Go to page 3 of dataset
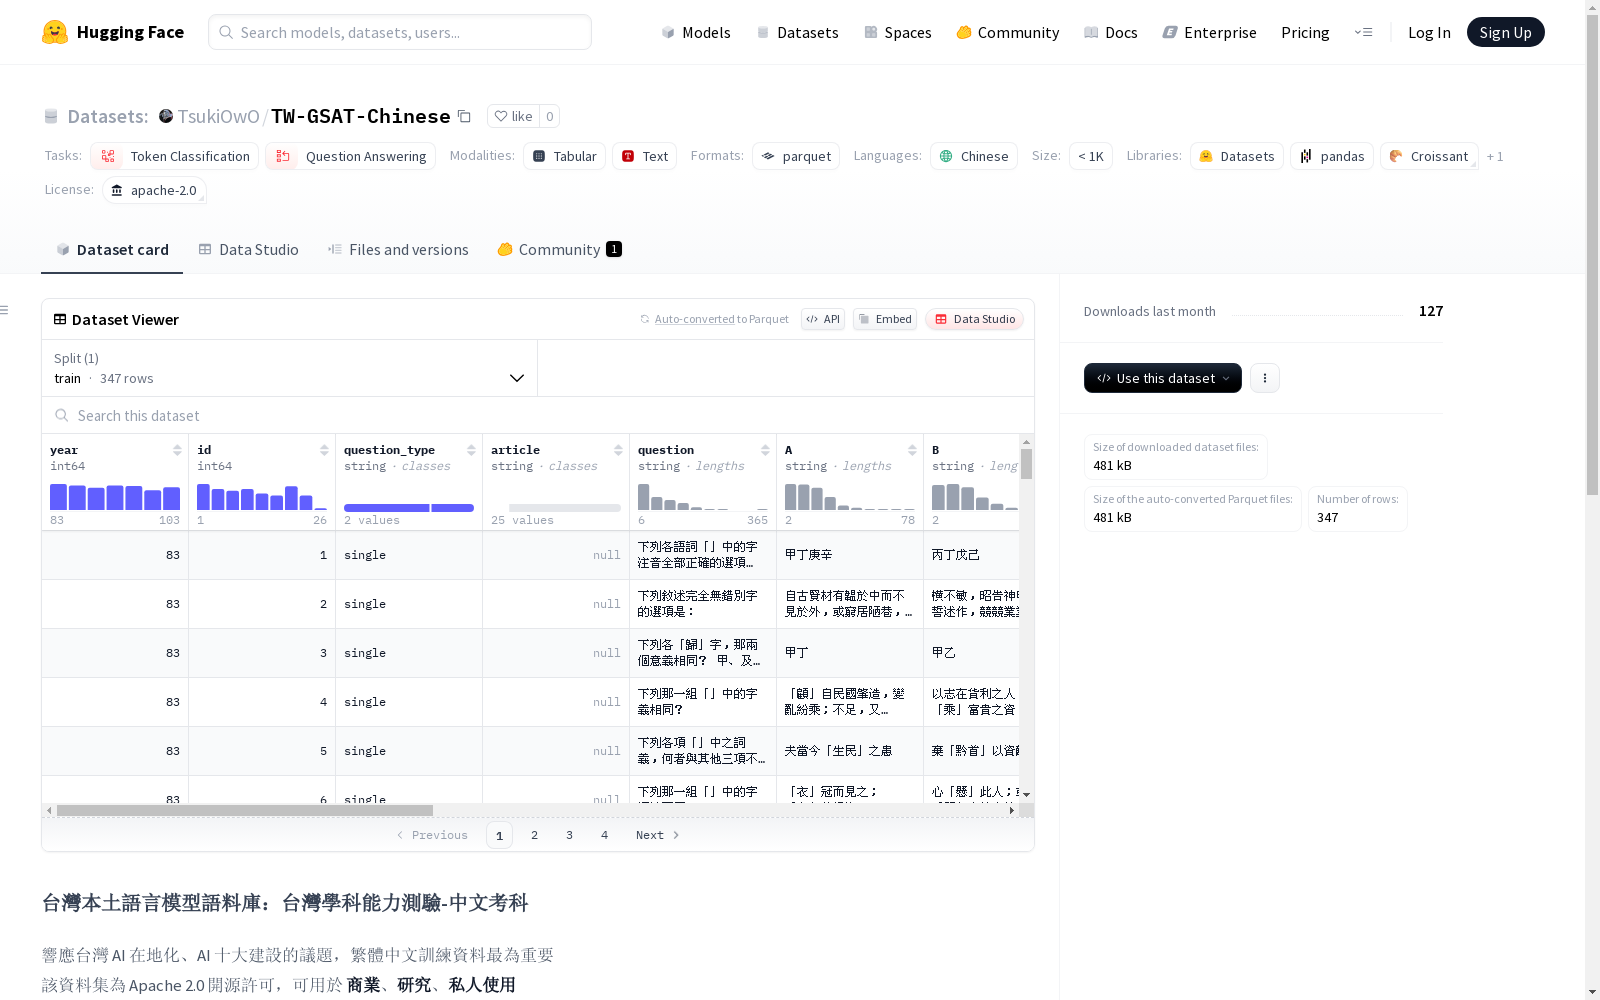 pos(569,835)
